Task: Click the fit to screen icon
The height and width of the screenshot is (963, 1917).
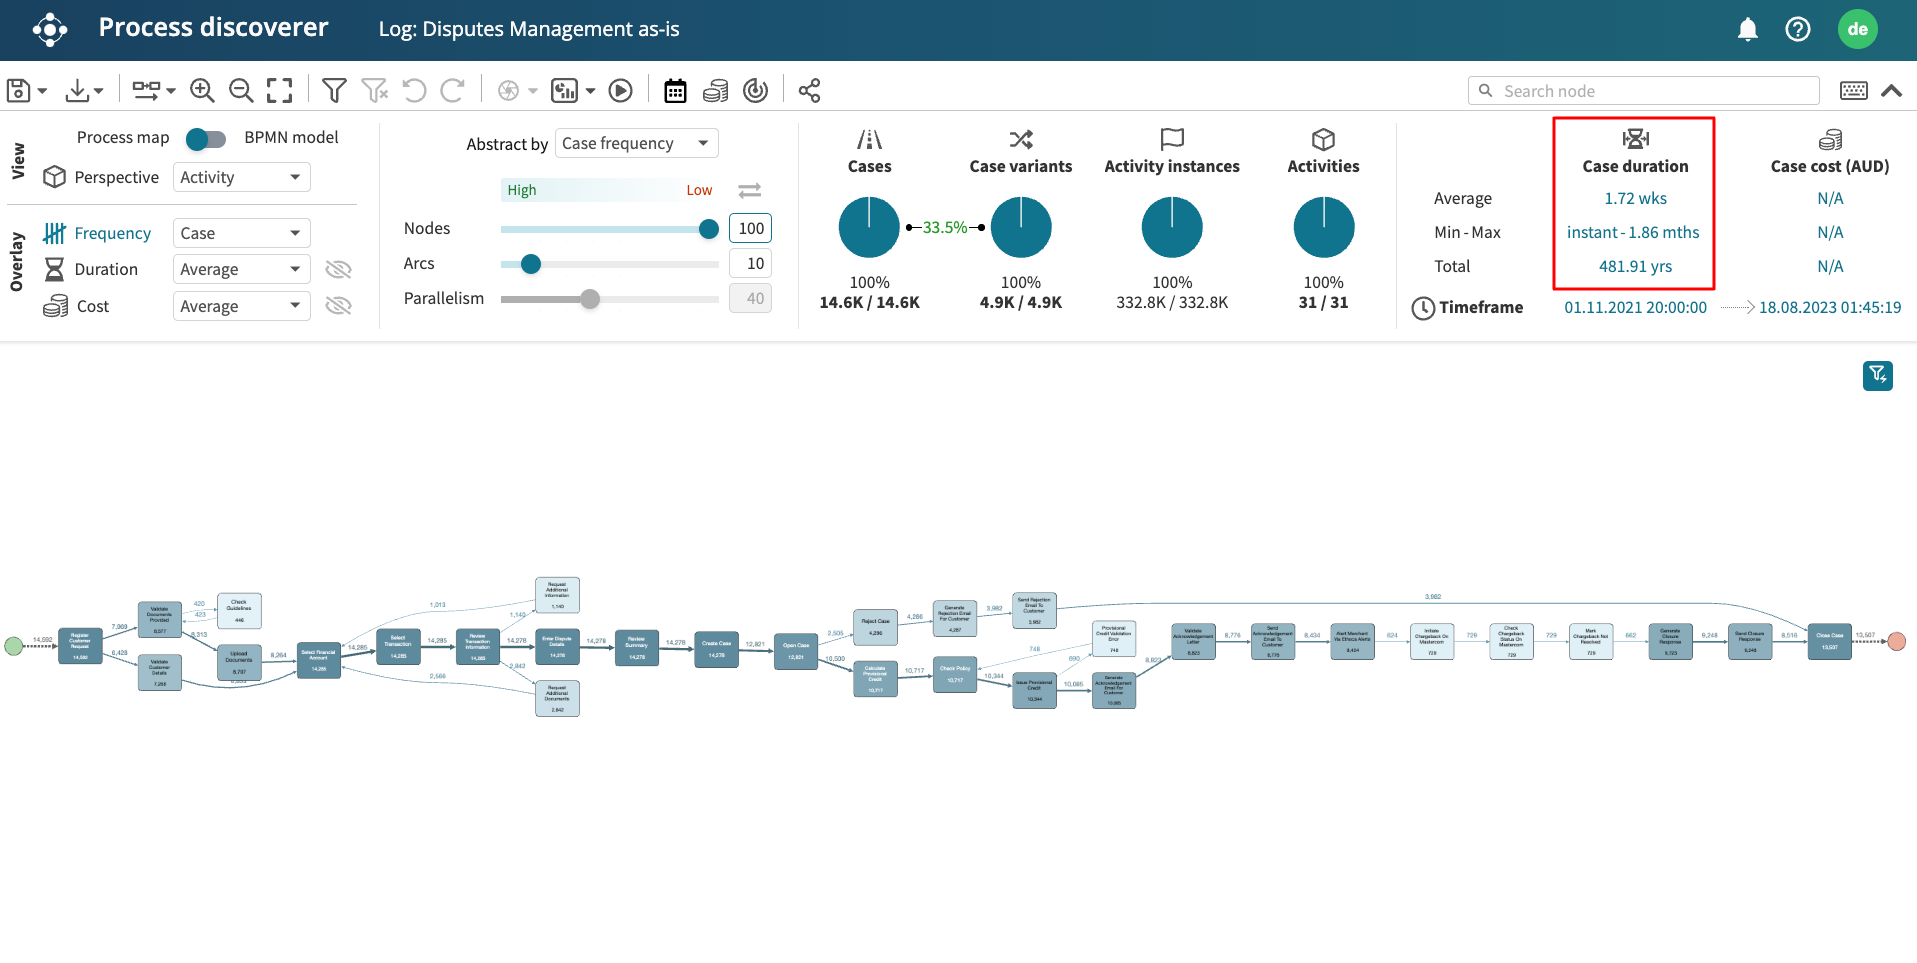Action: (280, 91)
